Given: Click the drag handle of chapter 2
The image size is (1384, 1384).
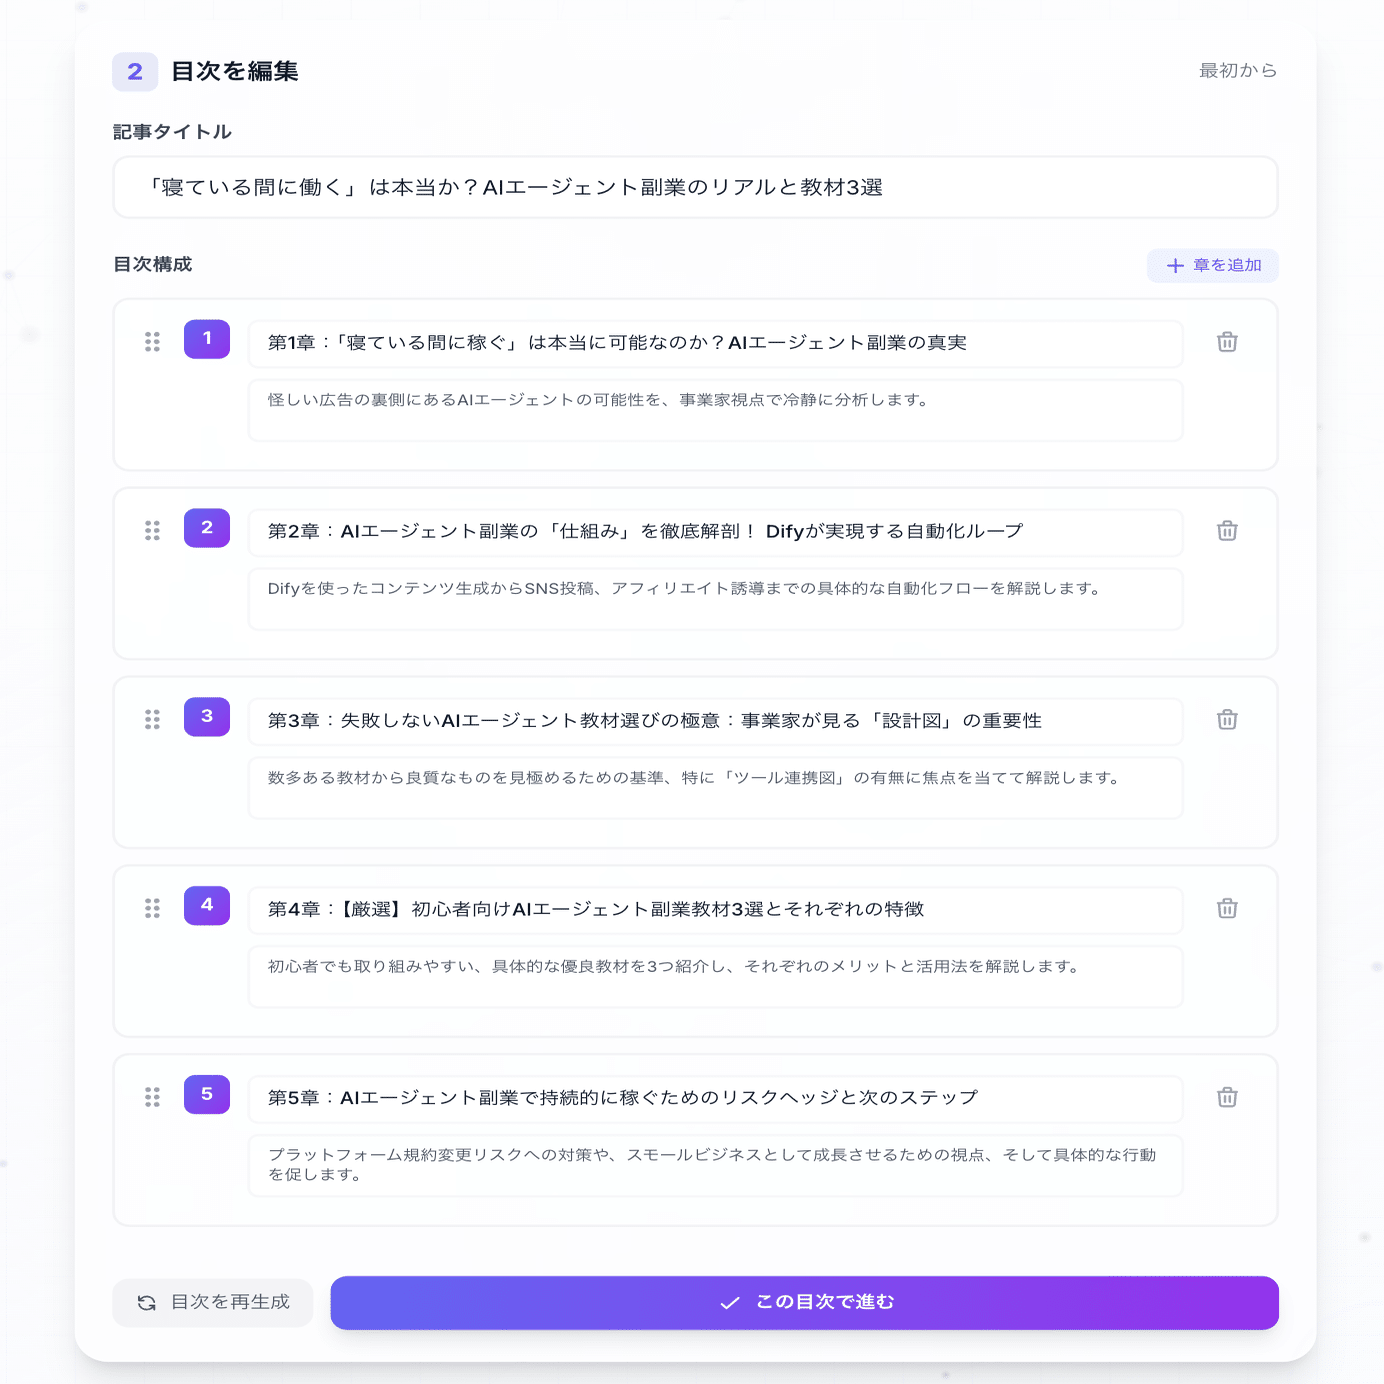Looking at the screenshot, I should click(x=152, y=531).
